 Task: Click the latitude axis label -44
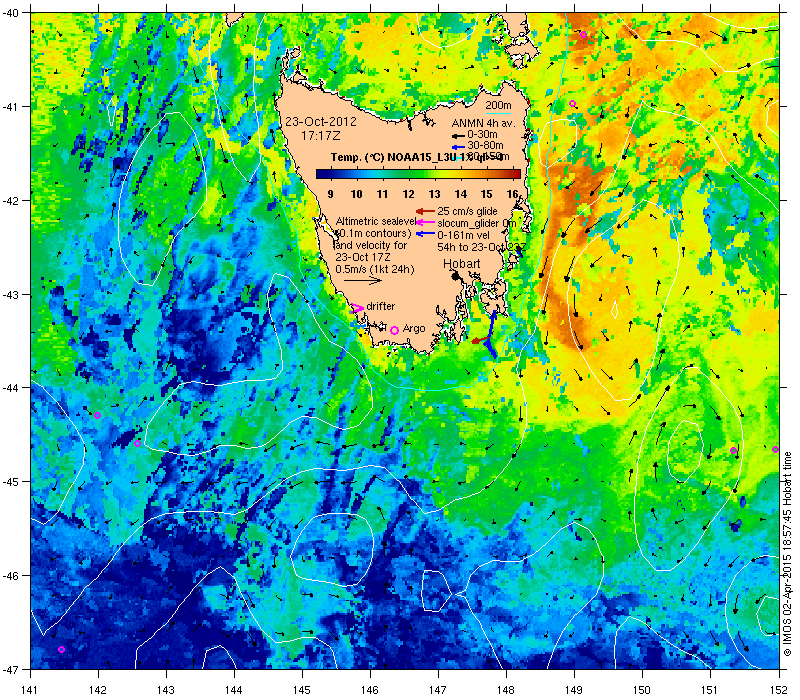(10, 388)
